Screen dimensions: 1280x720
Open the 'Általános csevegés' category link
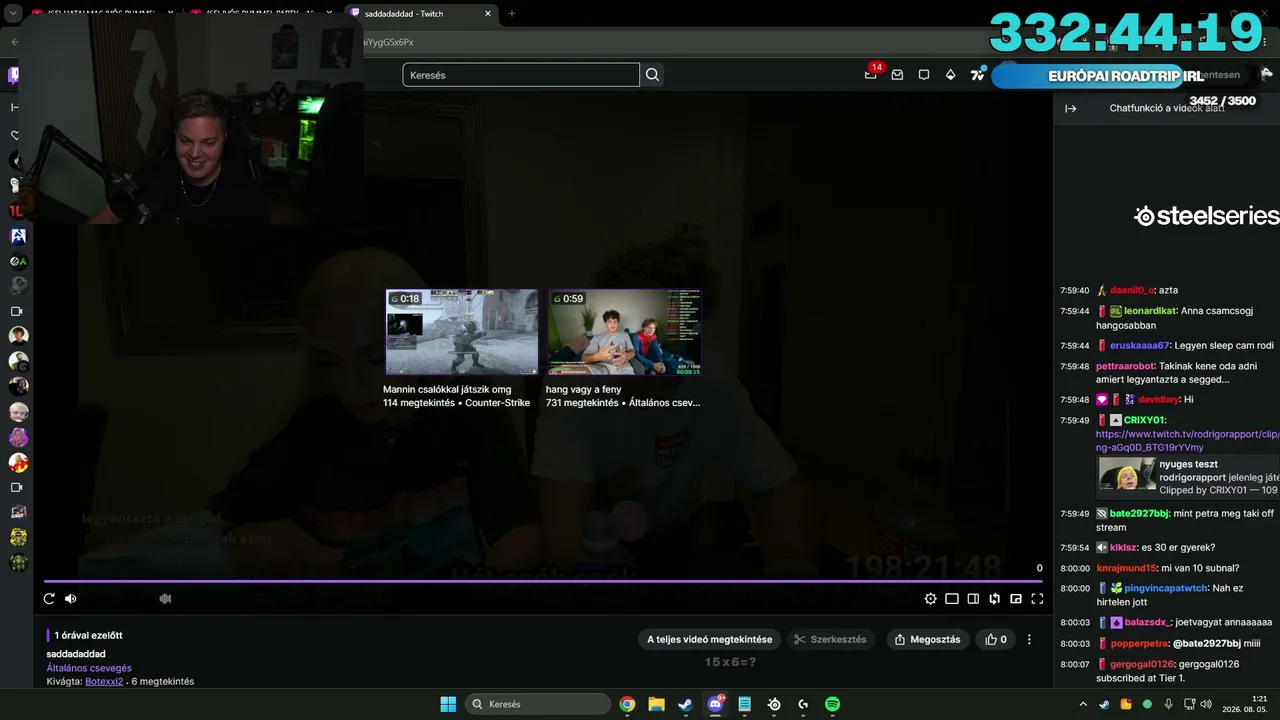click(89, 668)
